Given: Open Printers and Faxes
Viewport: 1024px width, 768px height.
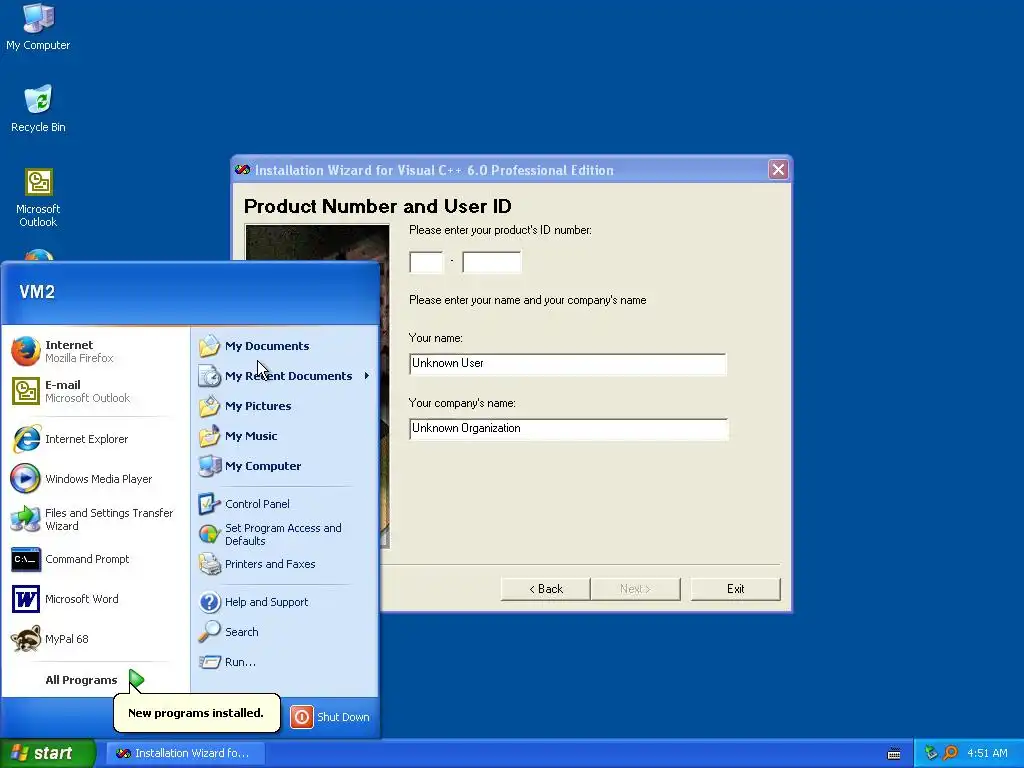Looking at the screenshot, I should pos(284,564).
